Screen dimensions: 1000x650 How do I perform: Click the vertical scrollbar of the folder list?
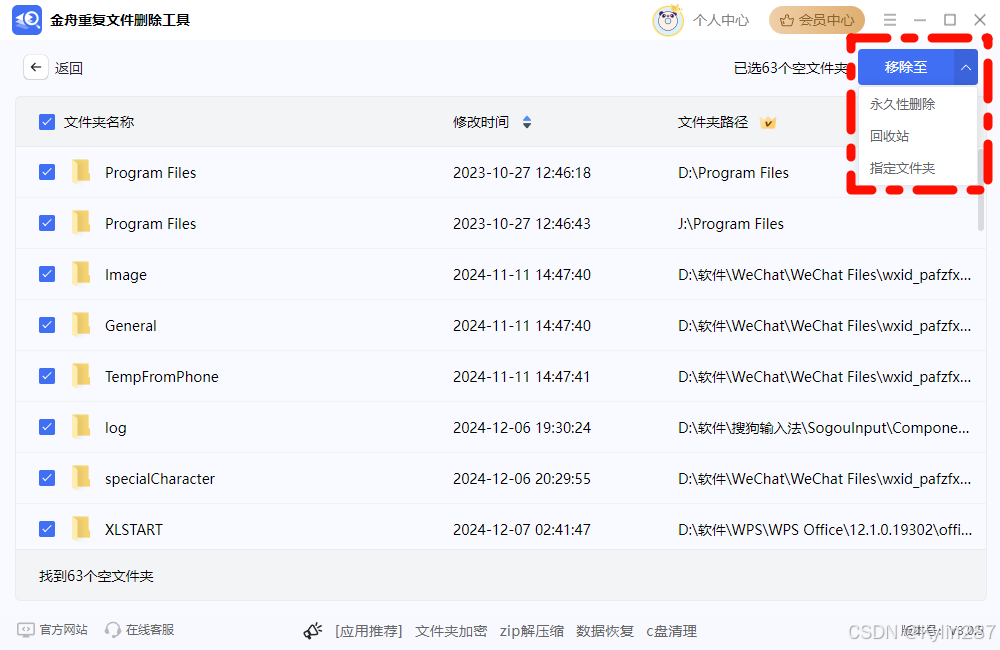(981, 189)
